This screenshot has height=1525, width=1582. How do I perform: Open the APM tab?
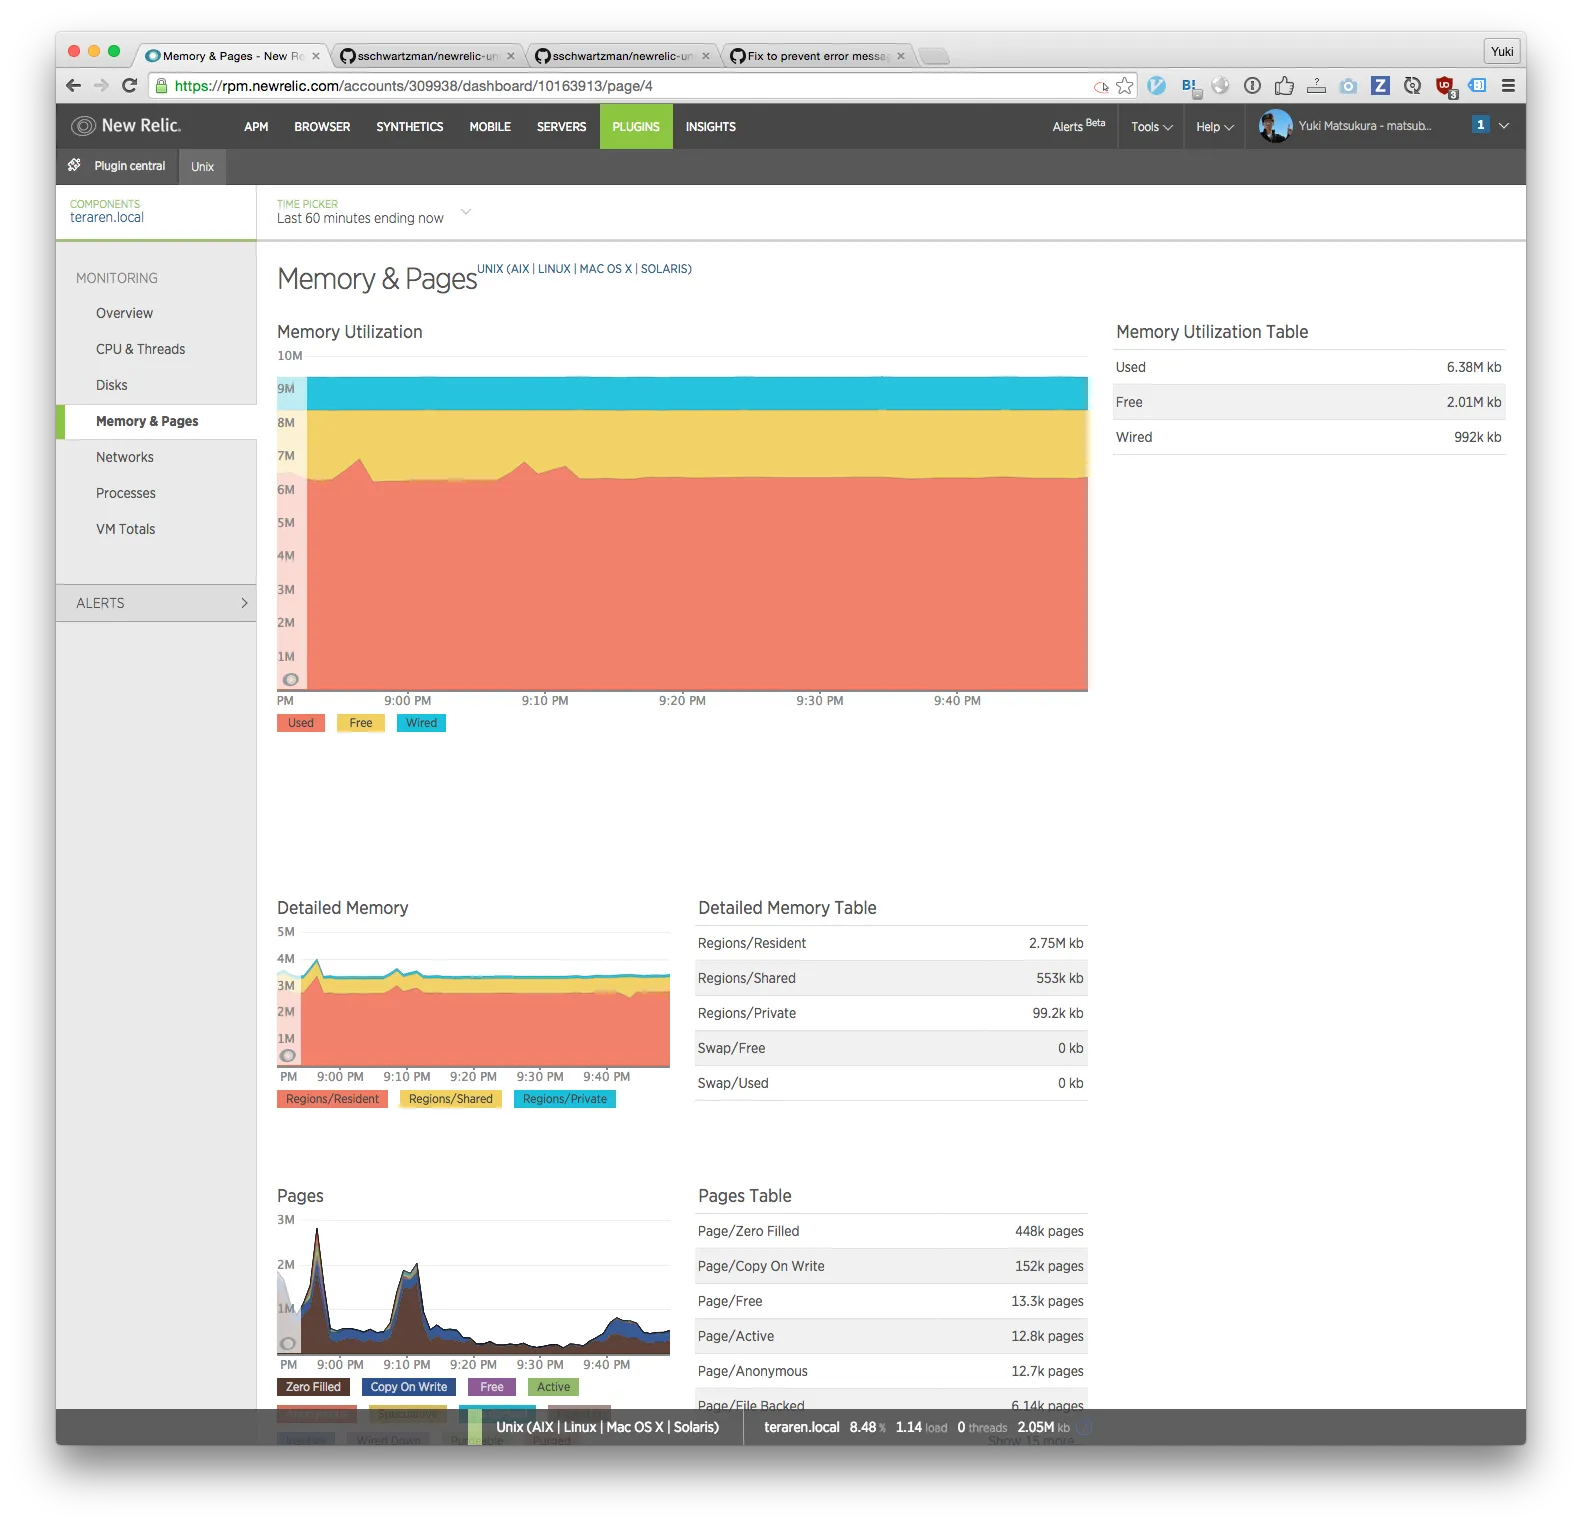tap(256, 127)
